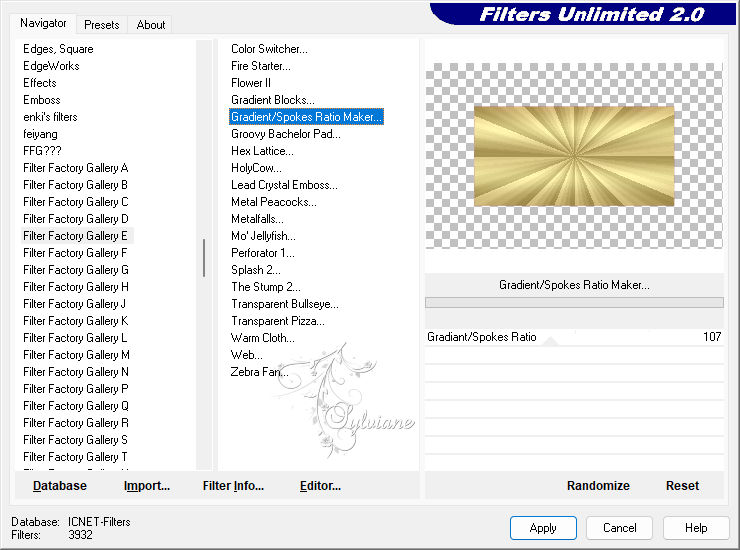Choose the Gradient Blocks filter

click(272, 100)
